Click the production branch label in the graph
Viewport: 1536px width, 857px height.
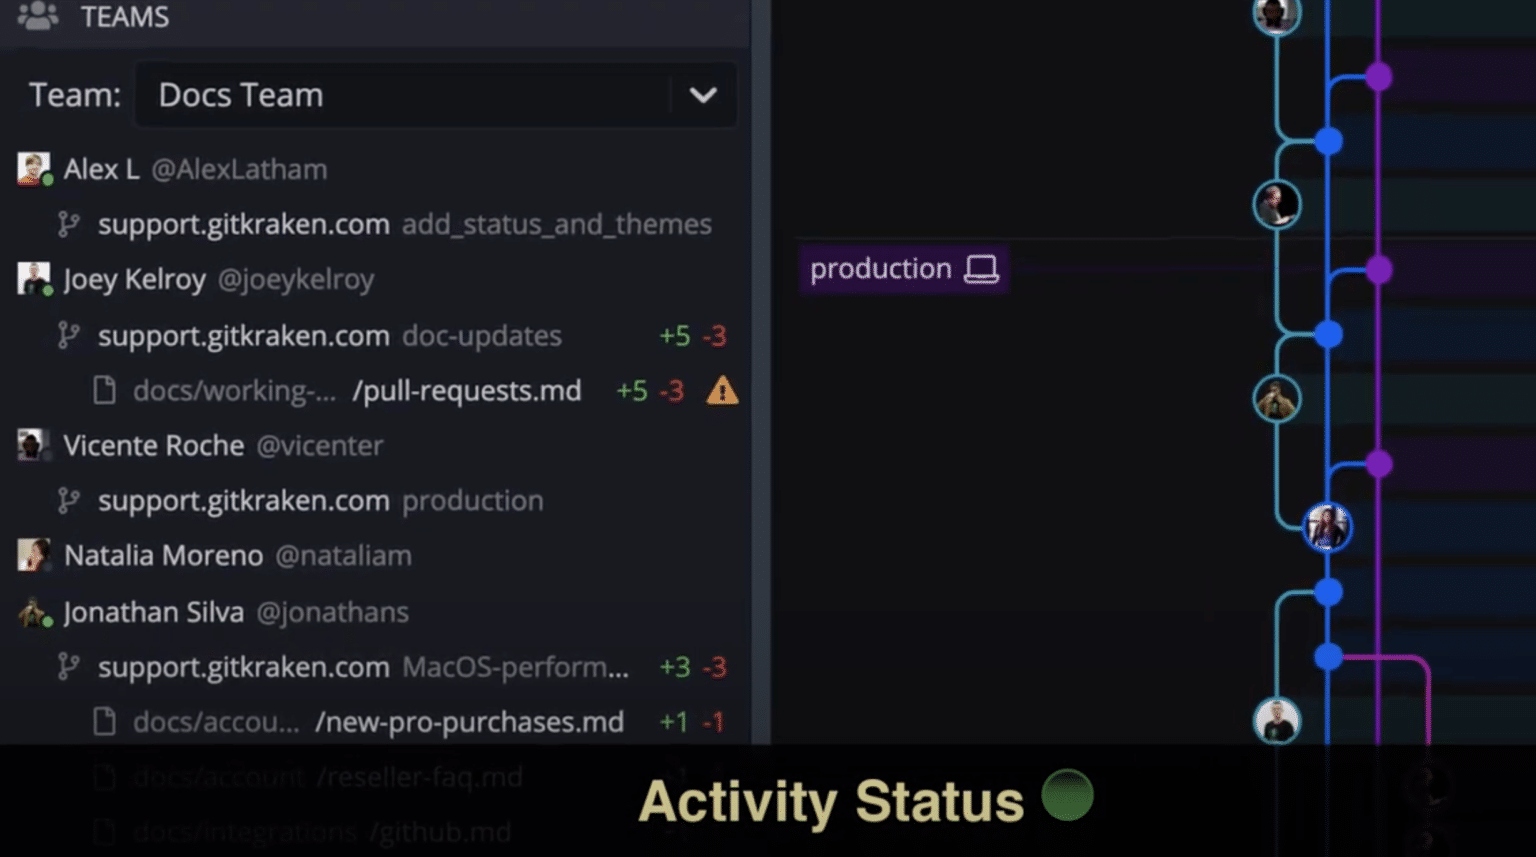coord(880,269)
